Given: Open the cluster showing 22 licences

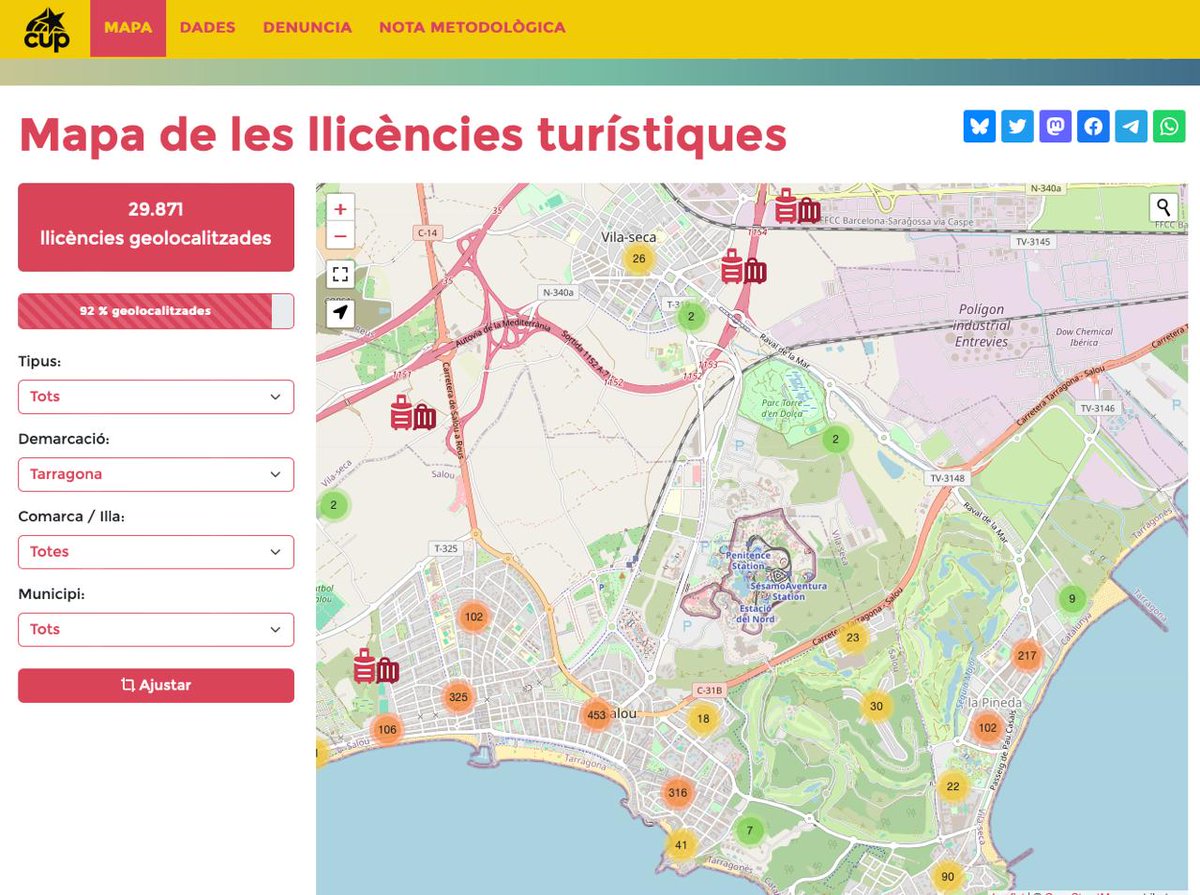Looking at the screenshot, I should pos(953,787).
